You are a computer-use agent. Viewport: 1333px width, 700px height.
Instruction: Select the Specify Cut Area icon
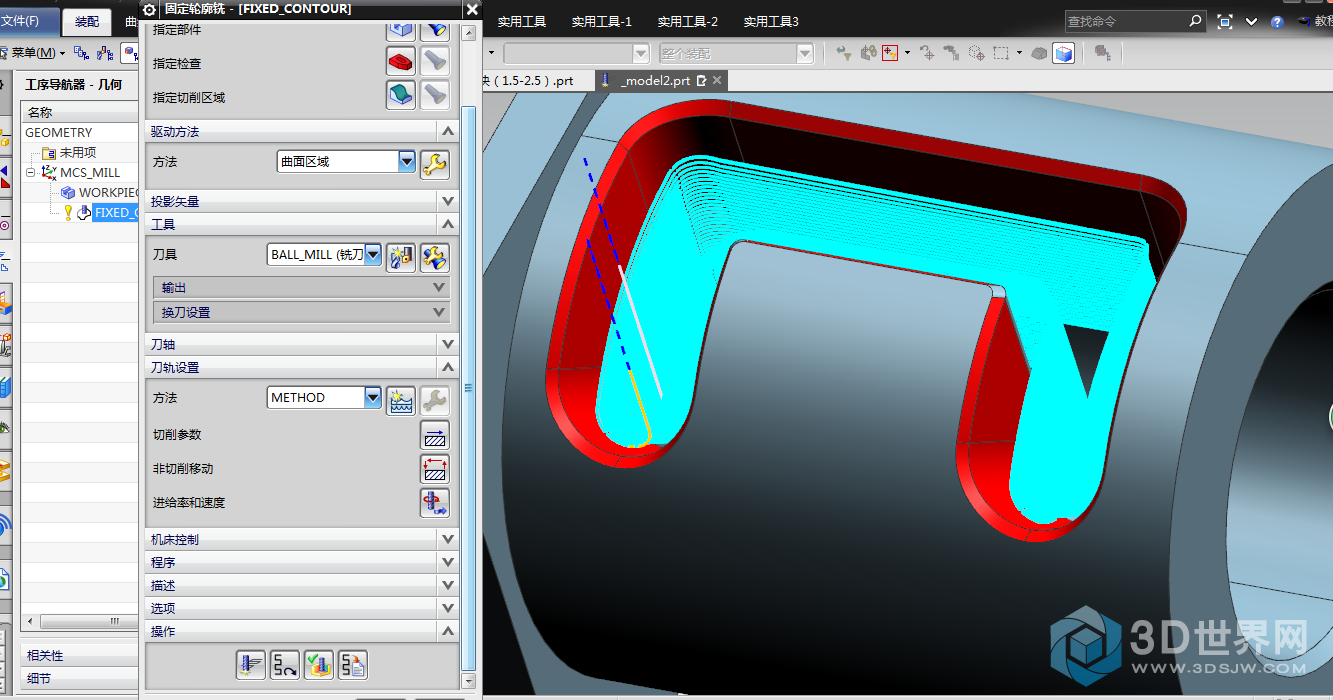pos(401,95)
